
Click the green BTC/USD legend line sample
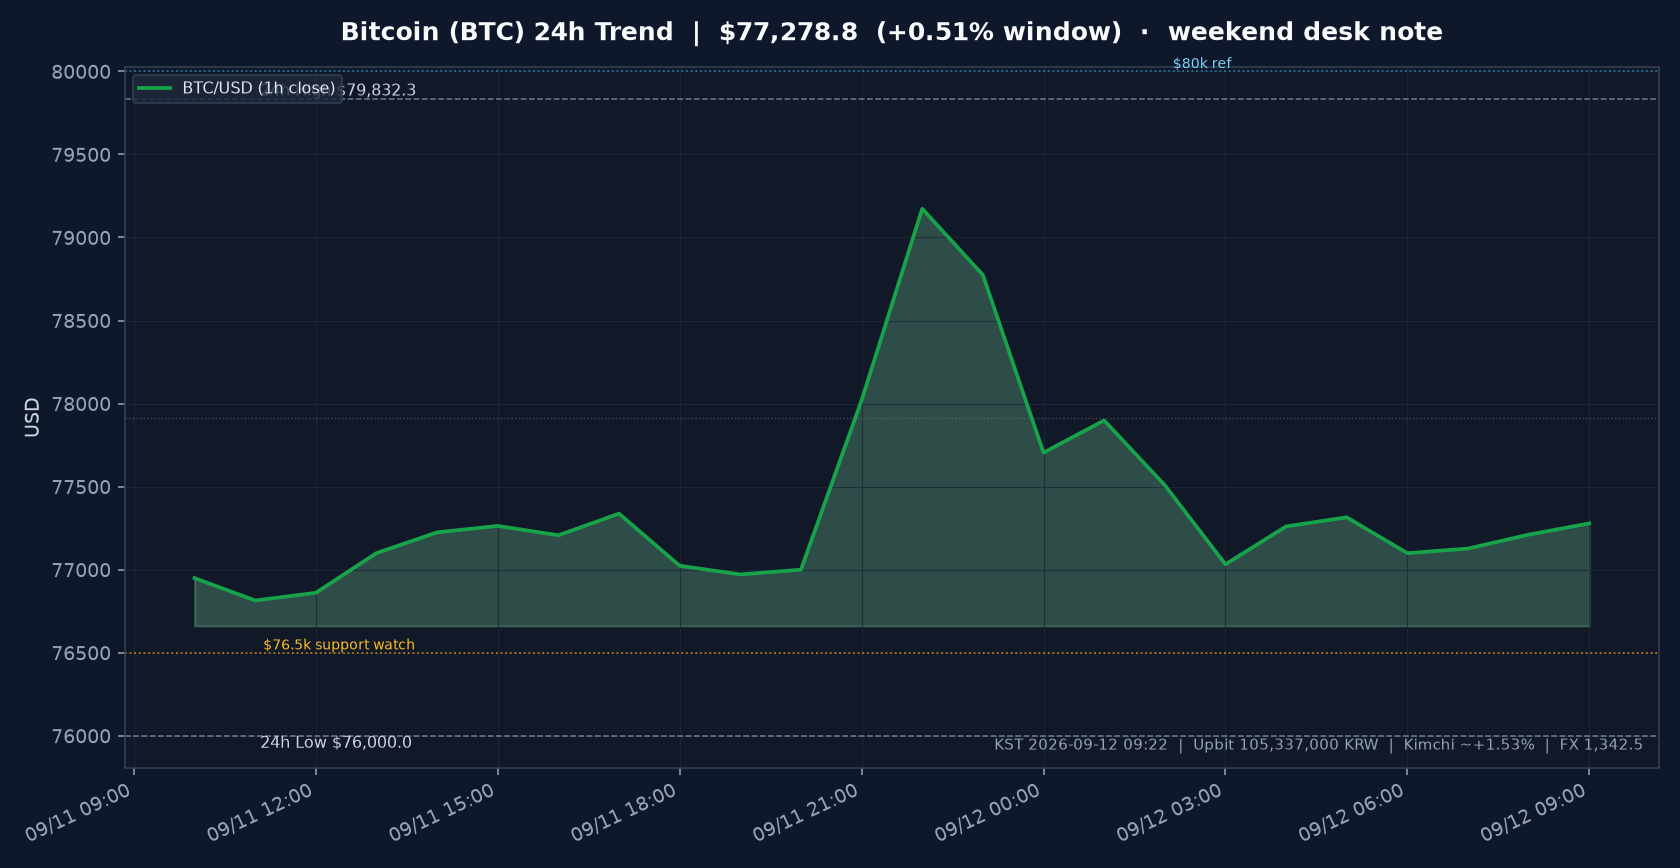click(155, 88)
